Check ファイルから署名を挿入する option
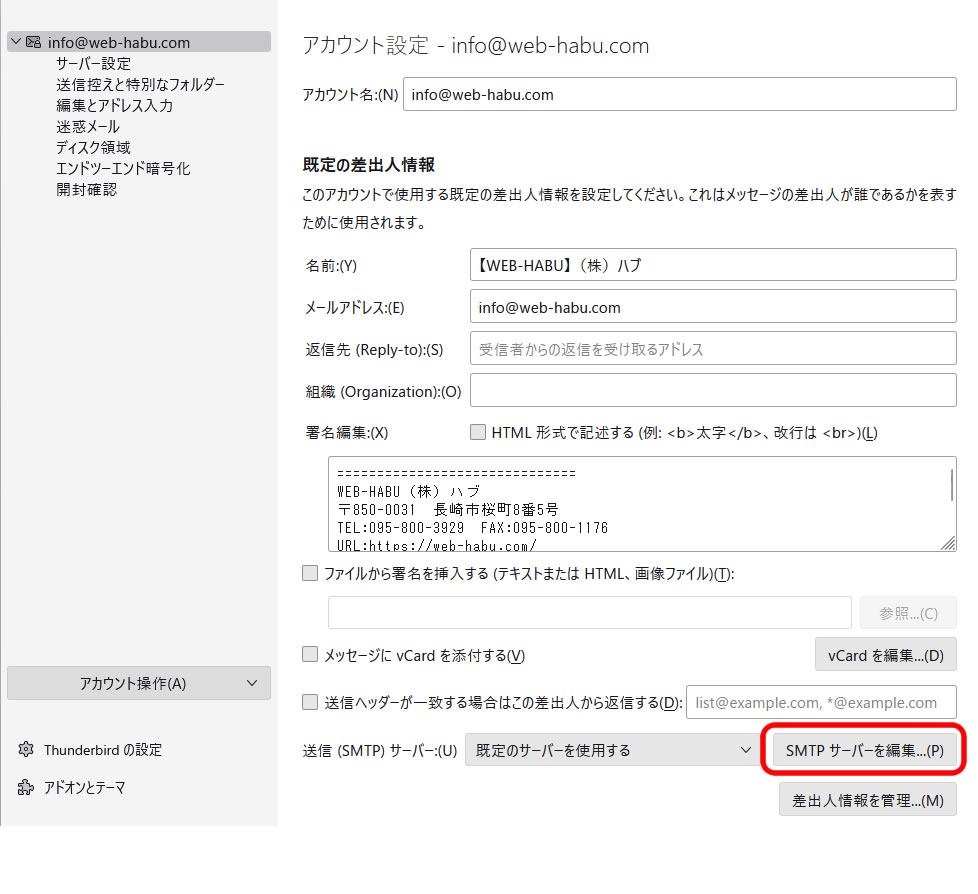This screenshot has width=978, height=894. point(310,574)
